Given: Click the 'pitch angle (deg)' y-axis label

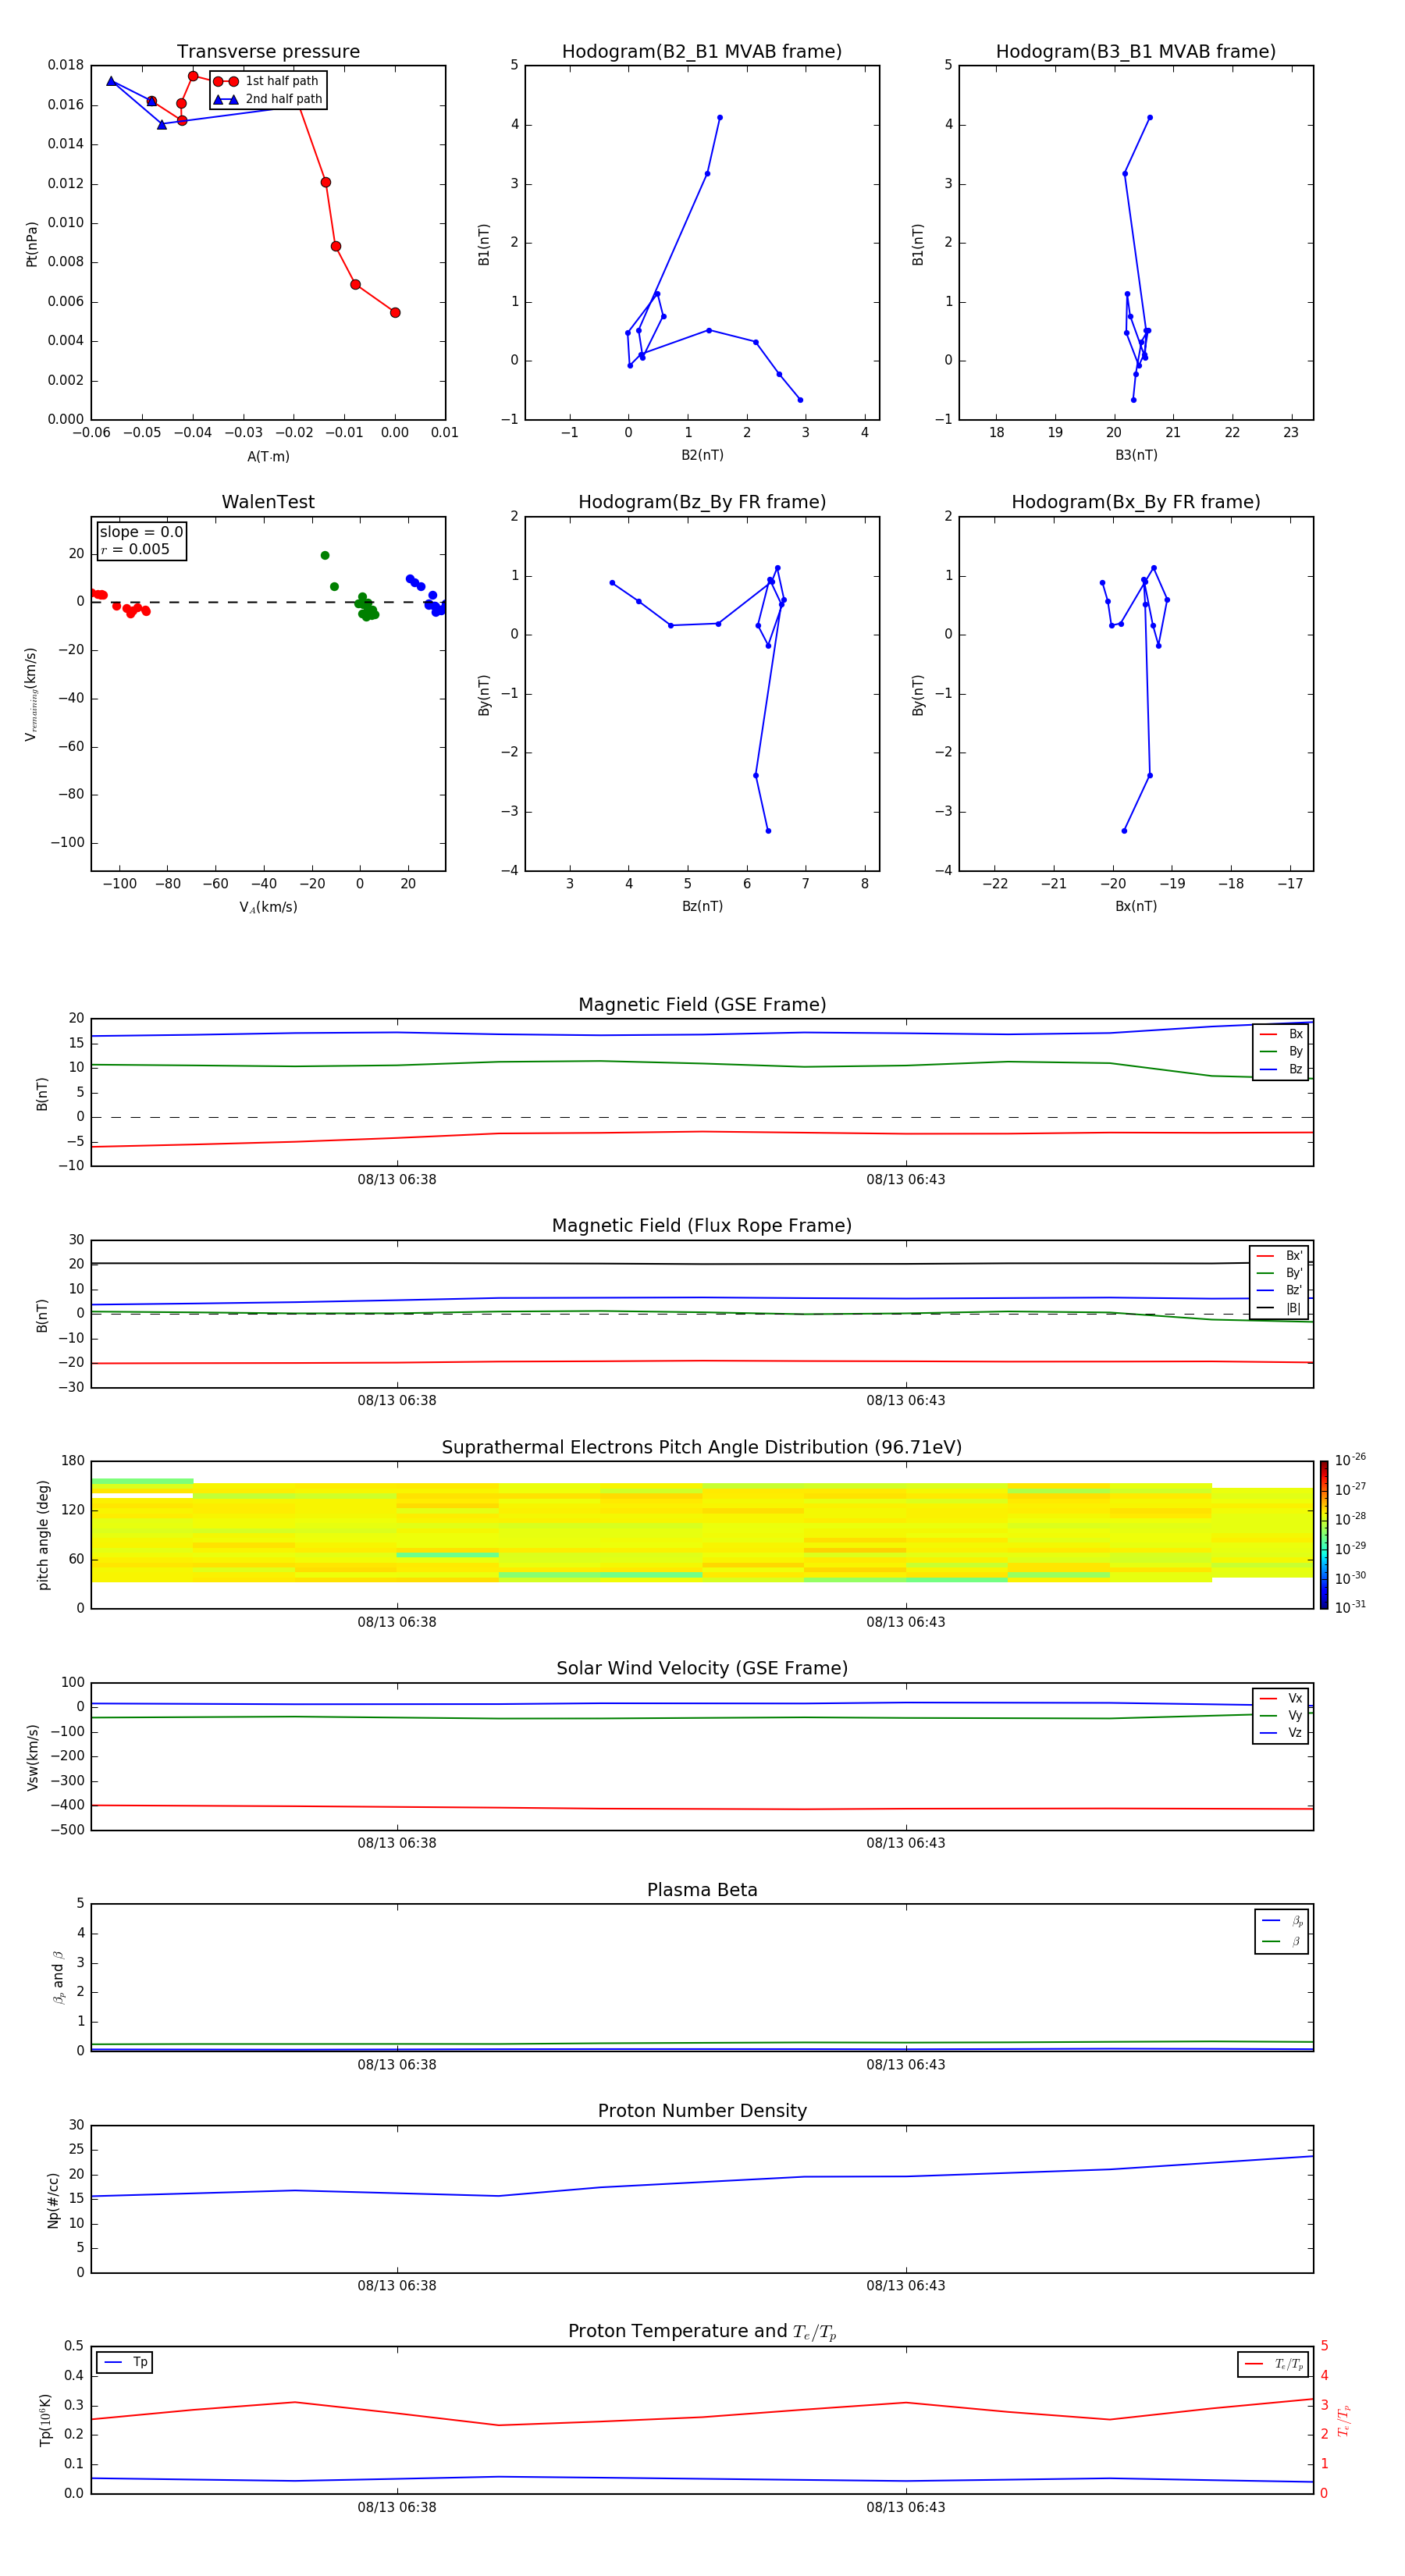Looking at the screenshot, I should [43, 1535].
